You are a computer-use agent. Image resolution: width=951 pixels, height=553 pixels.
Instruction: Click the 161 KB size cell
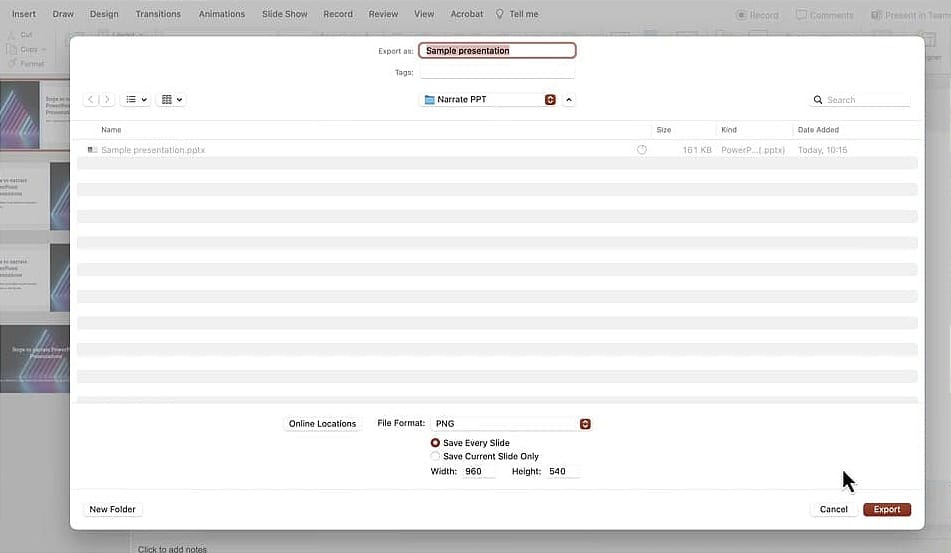[697, 150]
